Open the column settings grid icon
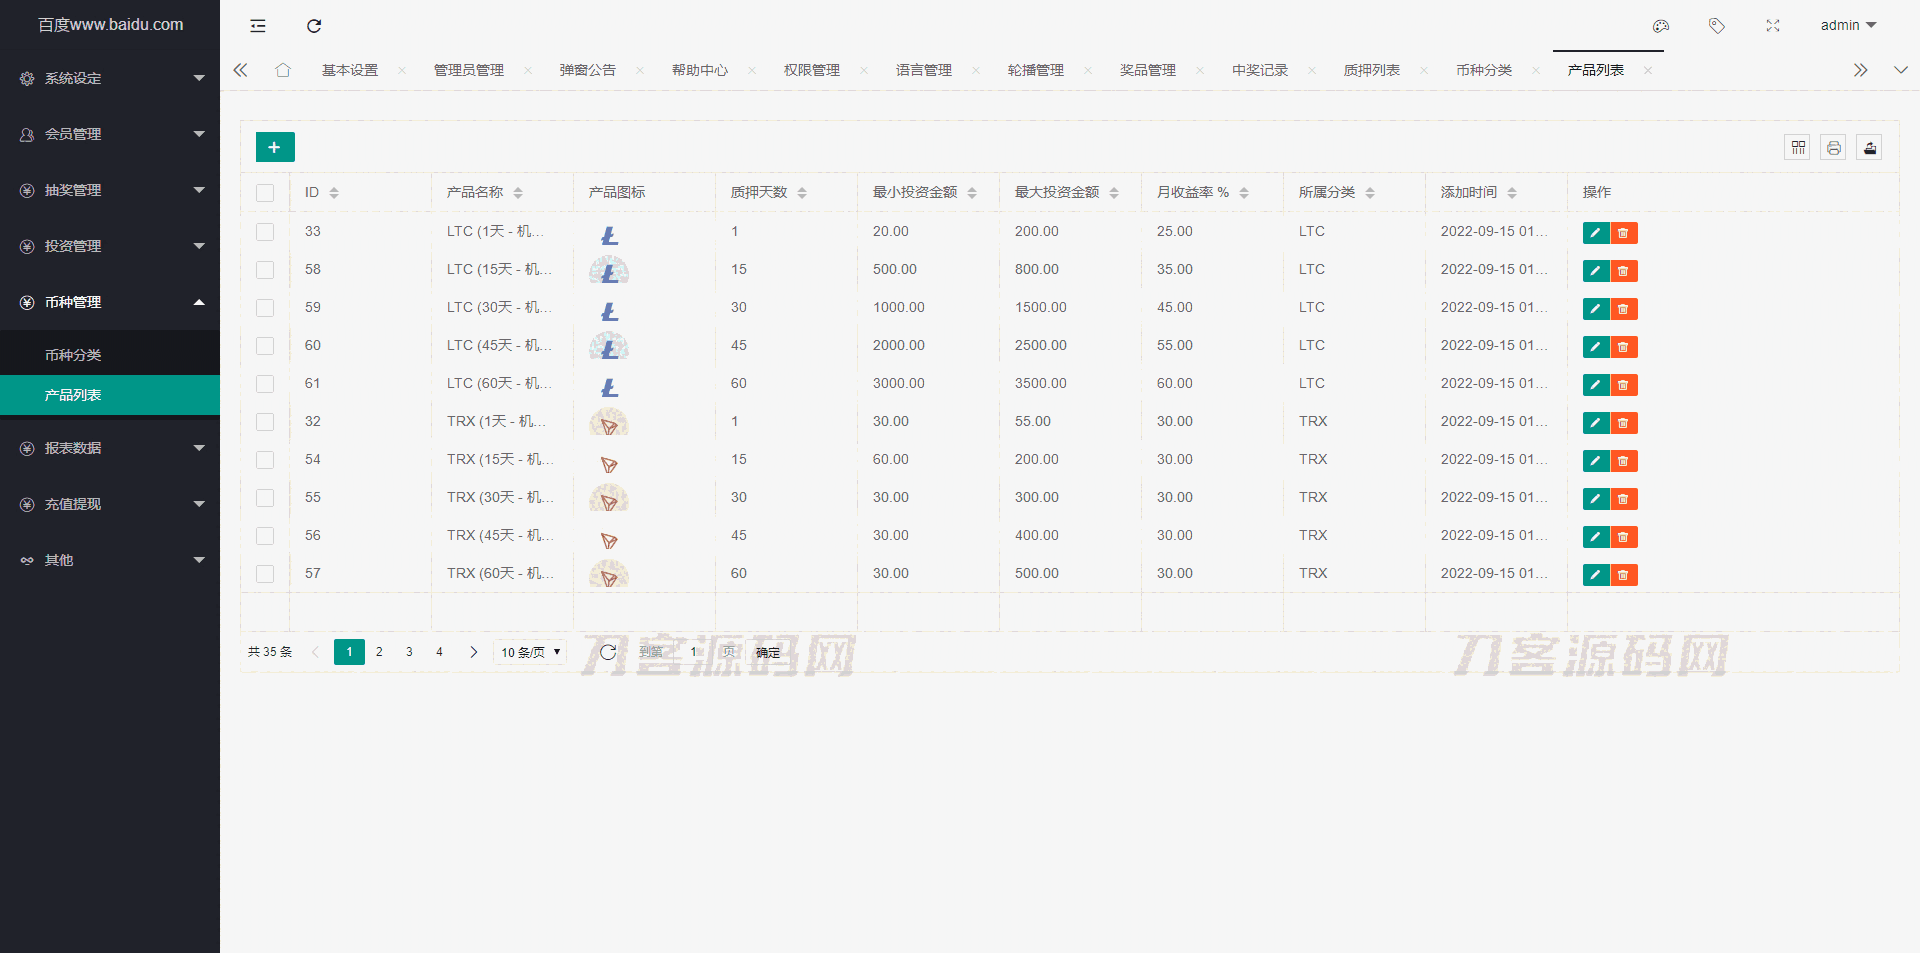The image size is (1920, 953). [1797, 147]
